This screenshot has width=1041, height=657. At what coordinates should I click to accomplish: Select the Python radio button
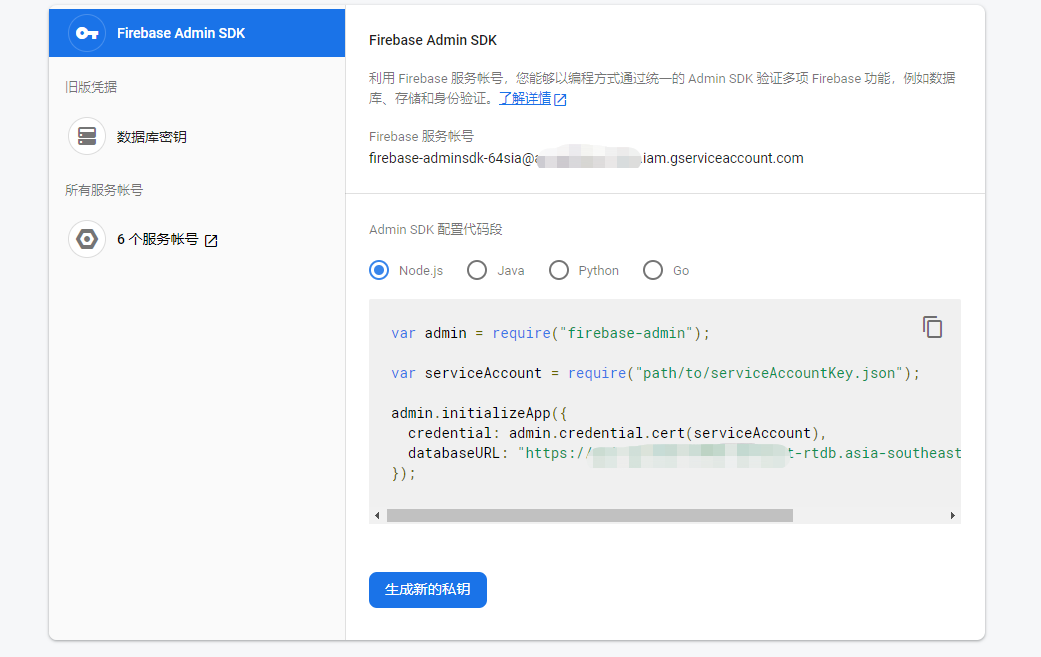pyautogui.click(x=559, y=270)
